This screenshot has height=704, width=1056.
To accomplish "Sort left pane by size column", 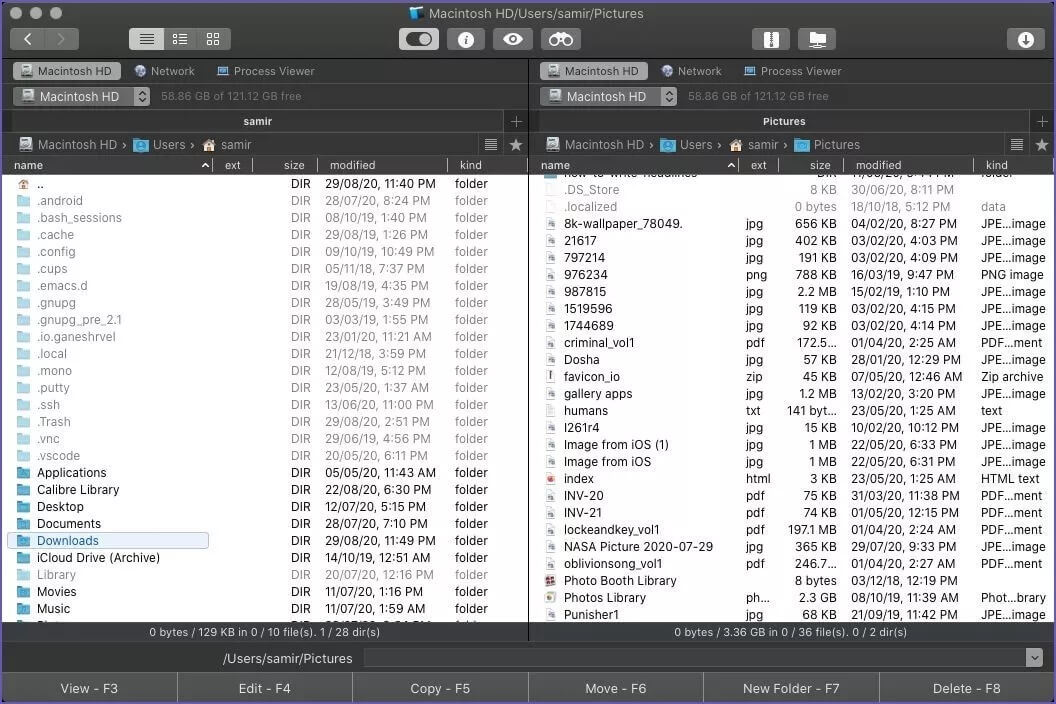I will point(286,165).
